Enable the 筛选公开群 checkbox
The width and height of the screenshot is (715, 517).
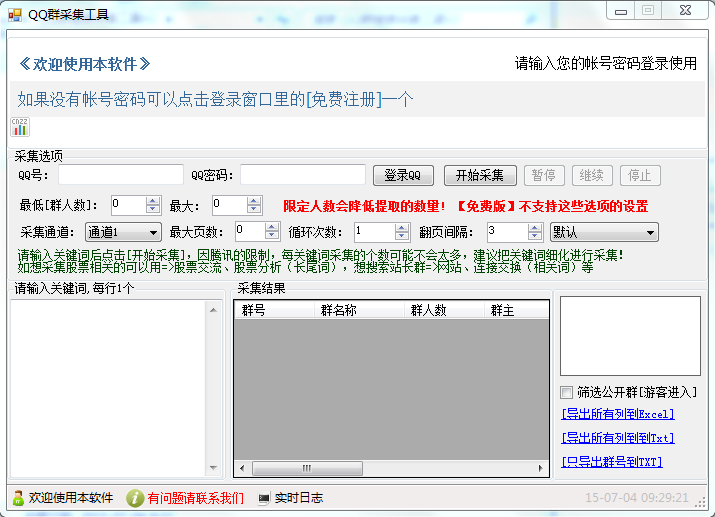tap(567, 392)
